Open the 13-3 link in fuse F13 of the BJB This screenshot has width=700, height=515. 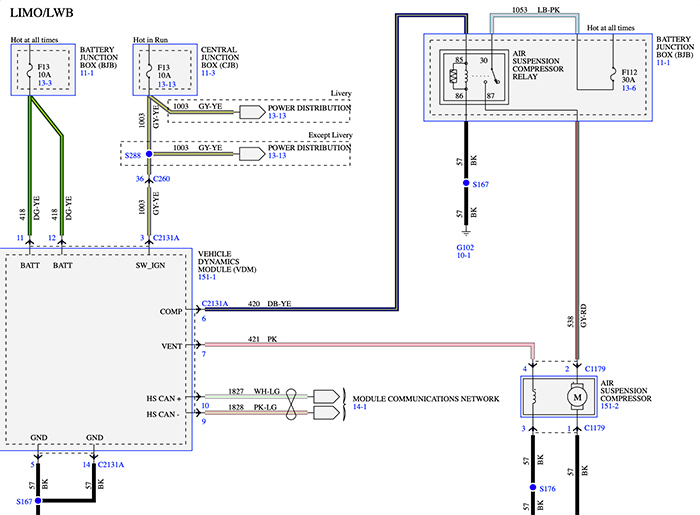tap(45, 83)
